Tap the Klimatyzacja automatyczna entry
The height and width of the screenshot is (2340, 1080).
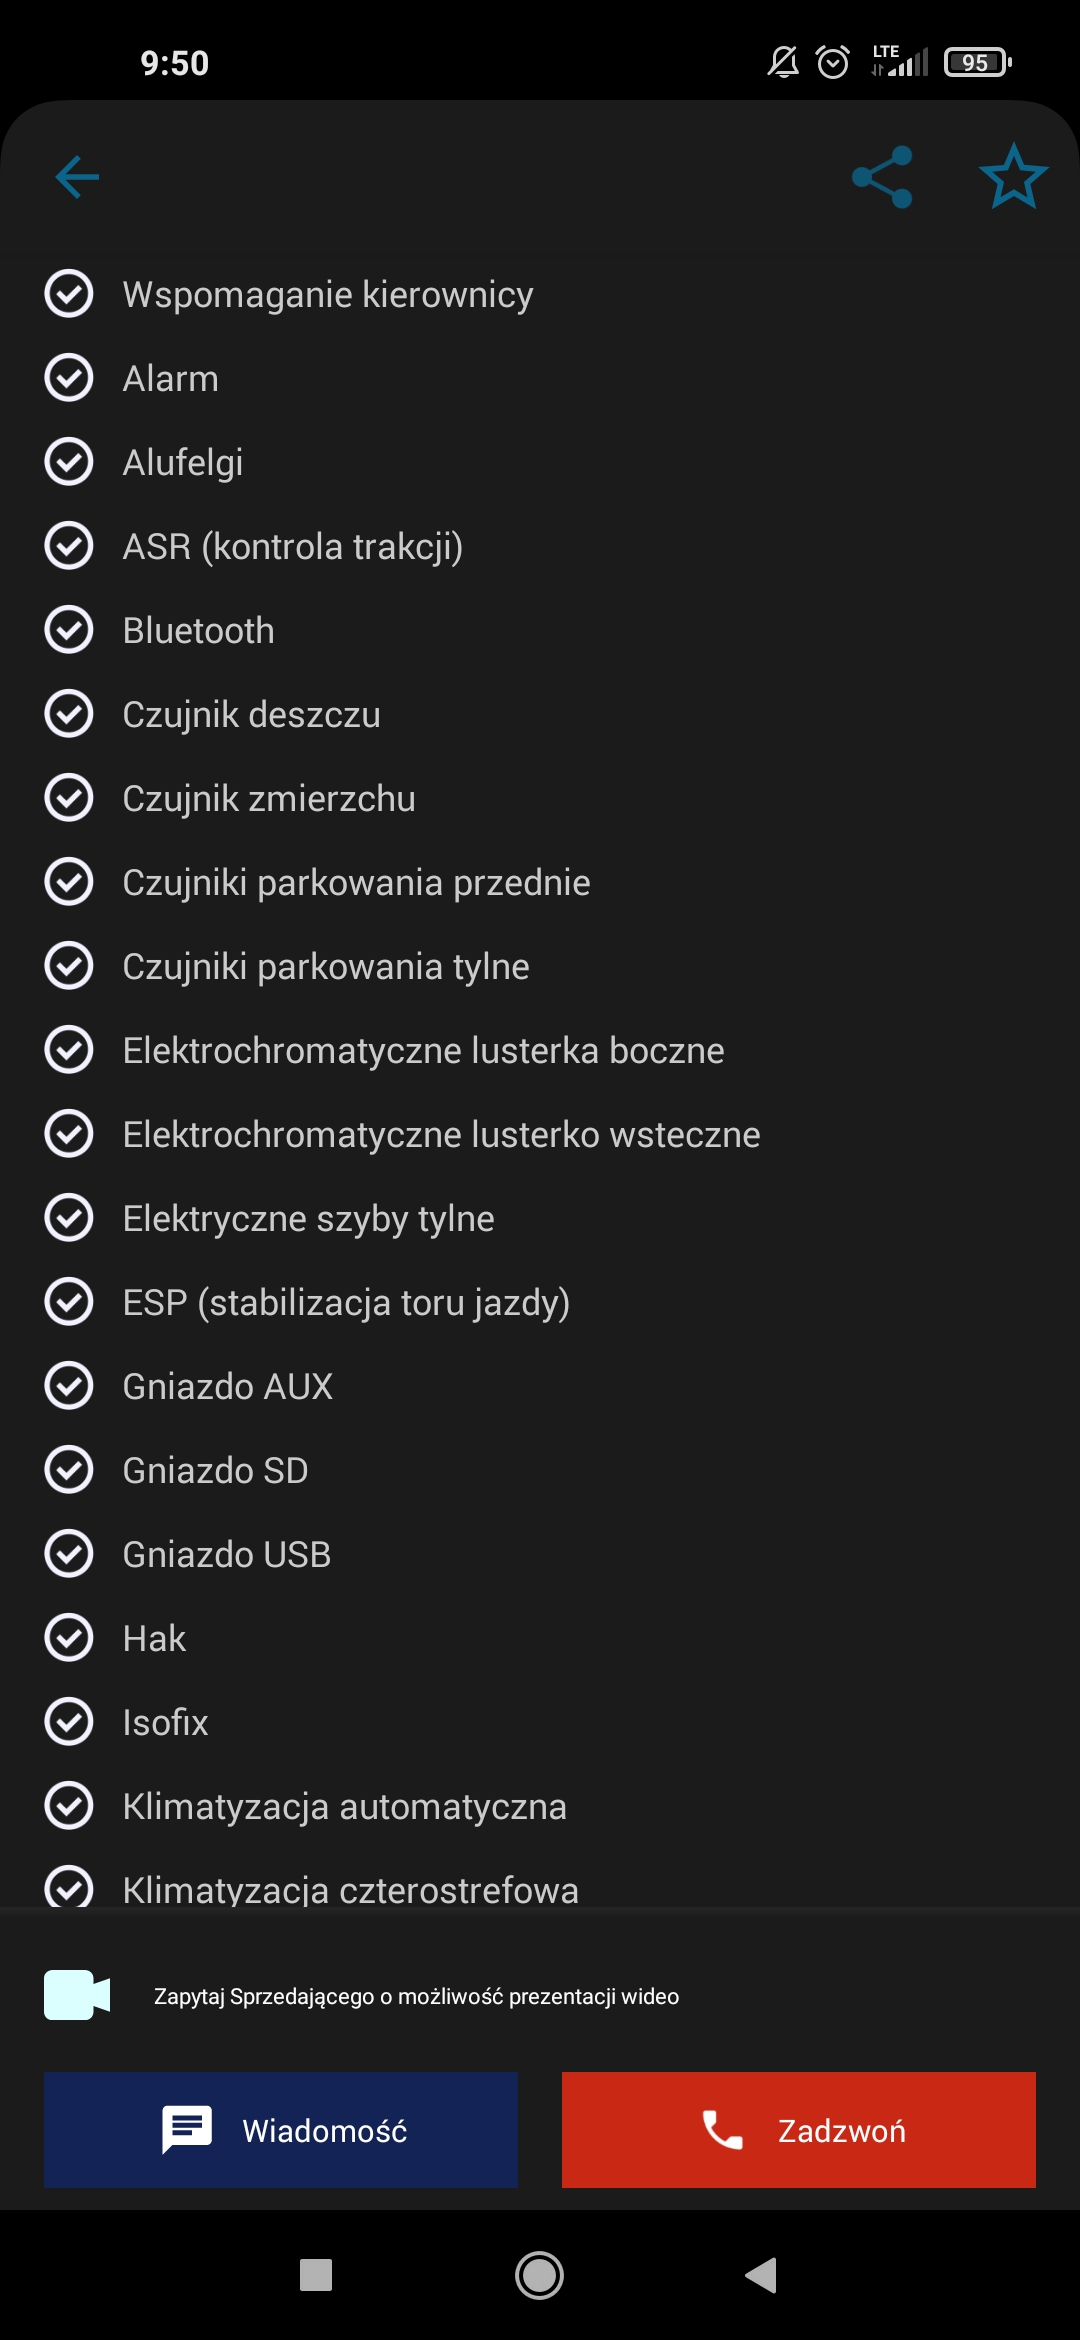pyautogui.click(x=344, y=1807)
